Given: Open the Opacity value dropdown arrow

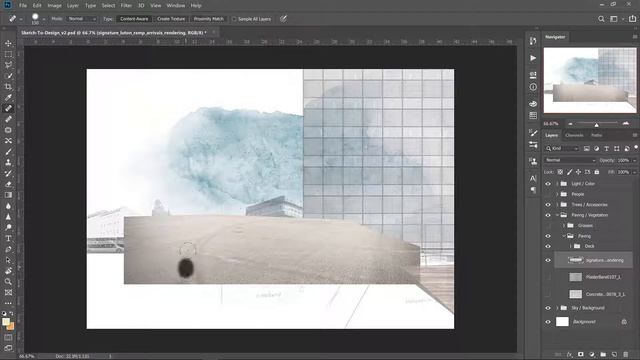Looking at the screenshot, I should point(634,160).
